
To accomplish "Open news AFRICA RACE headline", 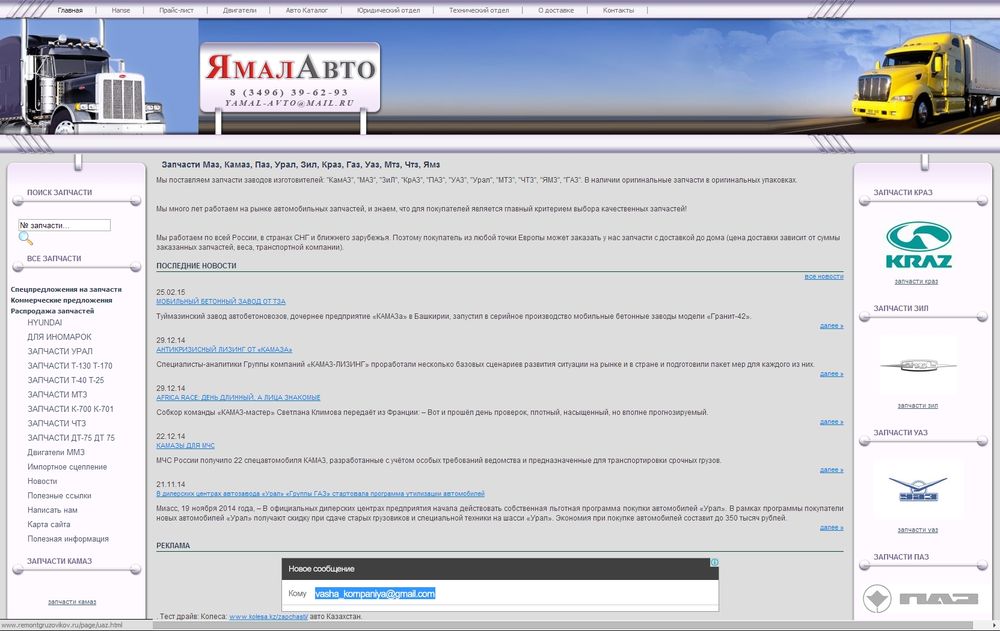I will 238,397.
